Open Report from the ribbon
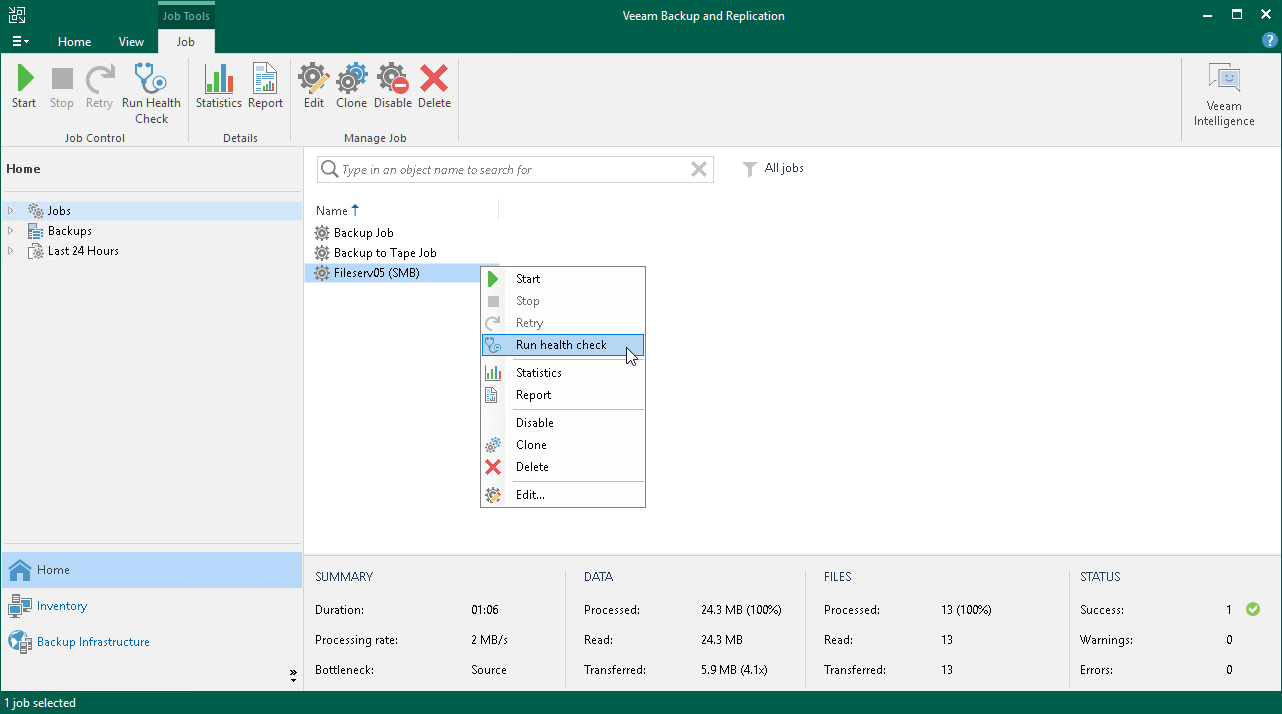 [265, 87]
